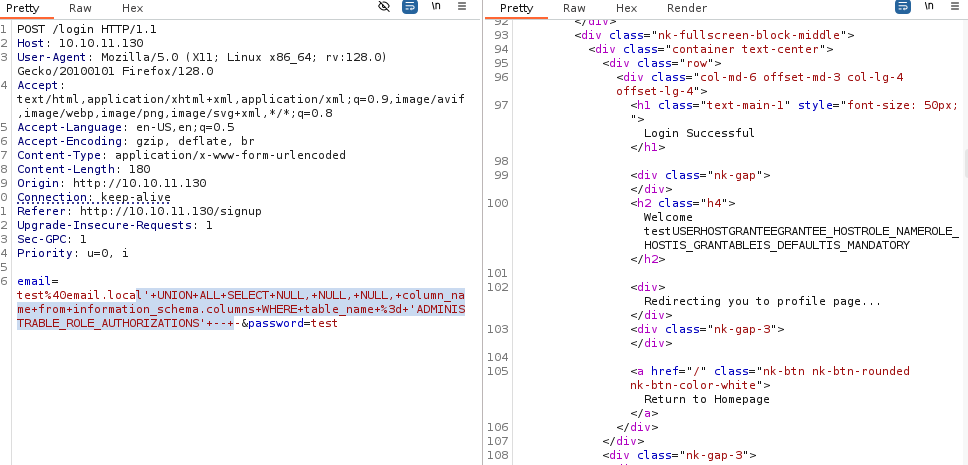Click 'Login Successful' text in response

click(x=699, y=133)
